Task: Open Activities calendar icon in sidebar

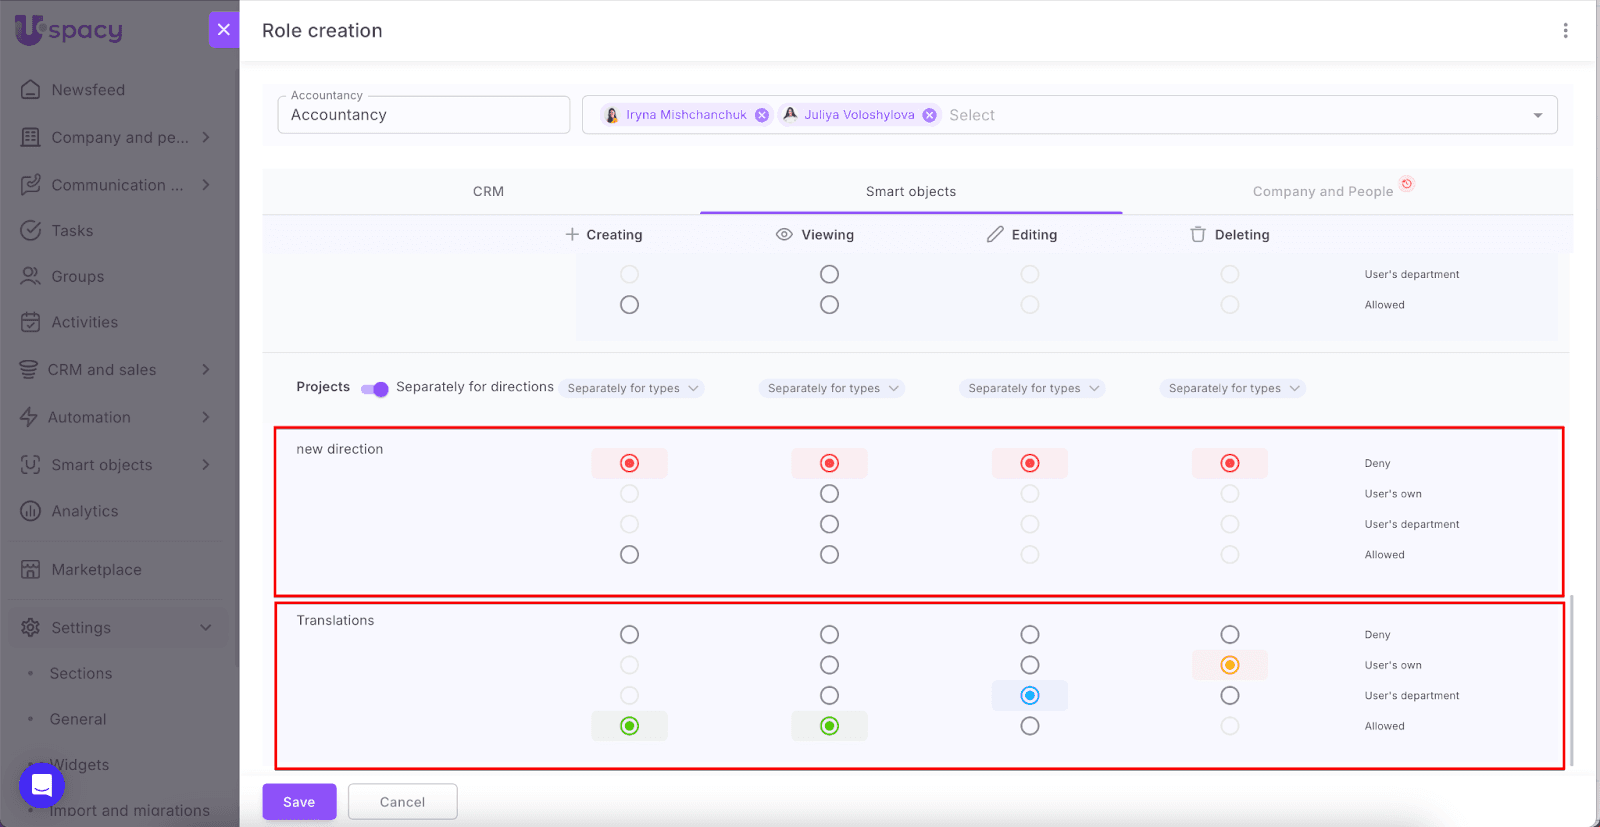Action: click(x=31, y=322)
